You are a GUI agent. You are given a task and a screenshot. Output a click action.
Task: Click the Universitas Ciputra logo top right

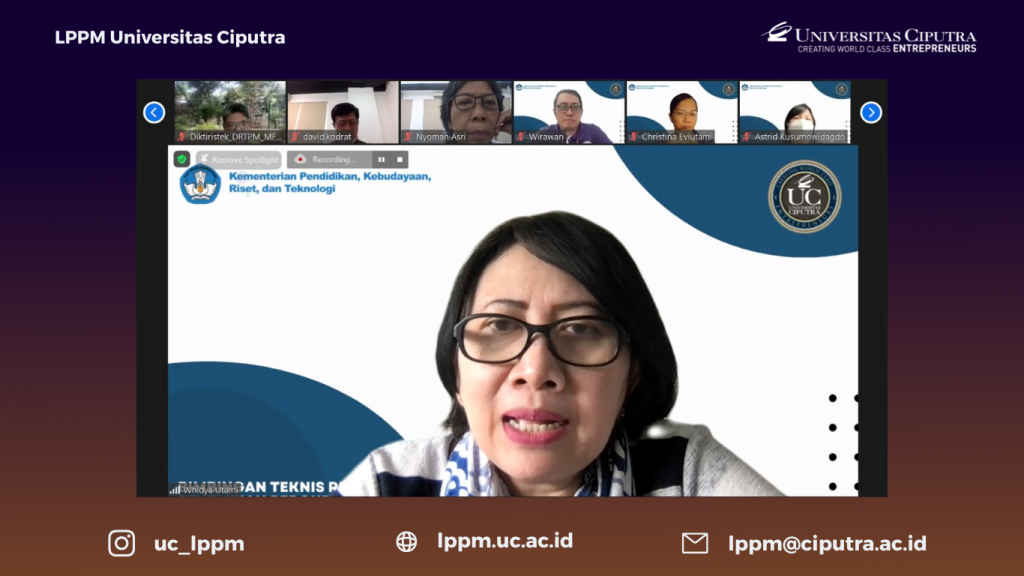tap(868, 36)
